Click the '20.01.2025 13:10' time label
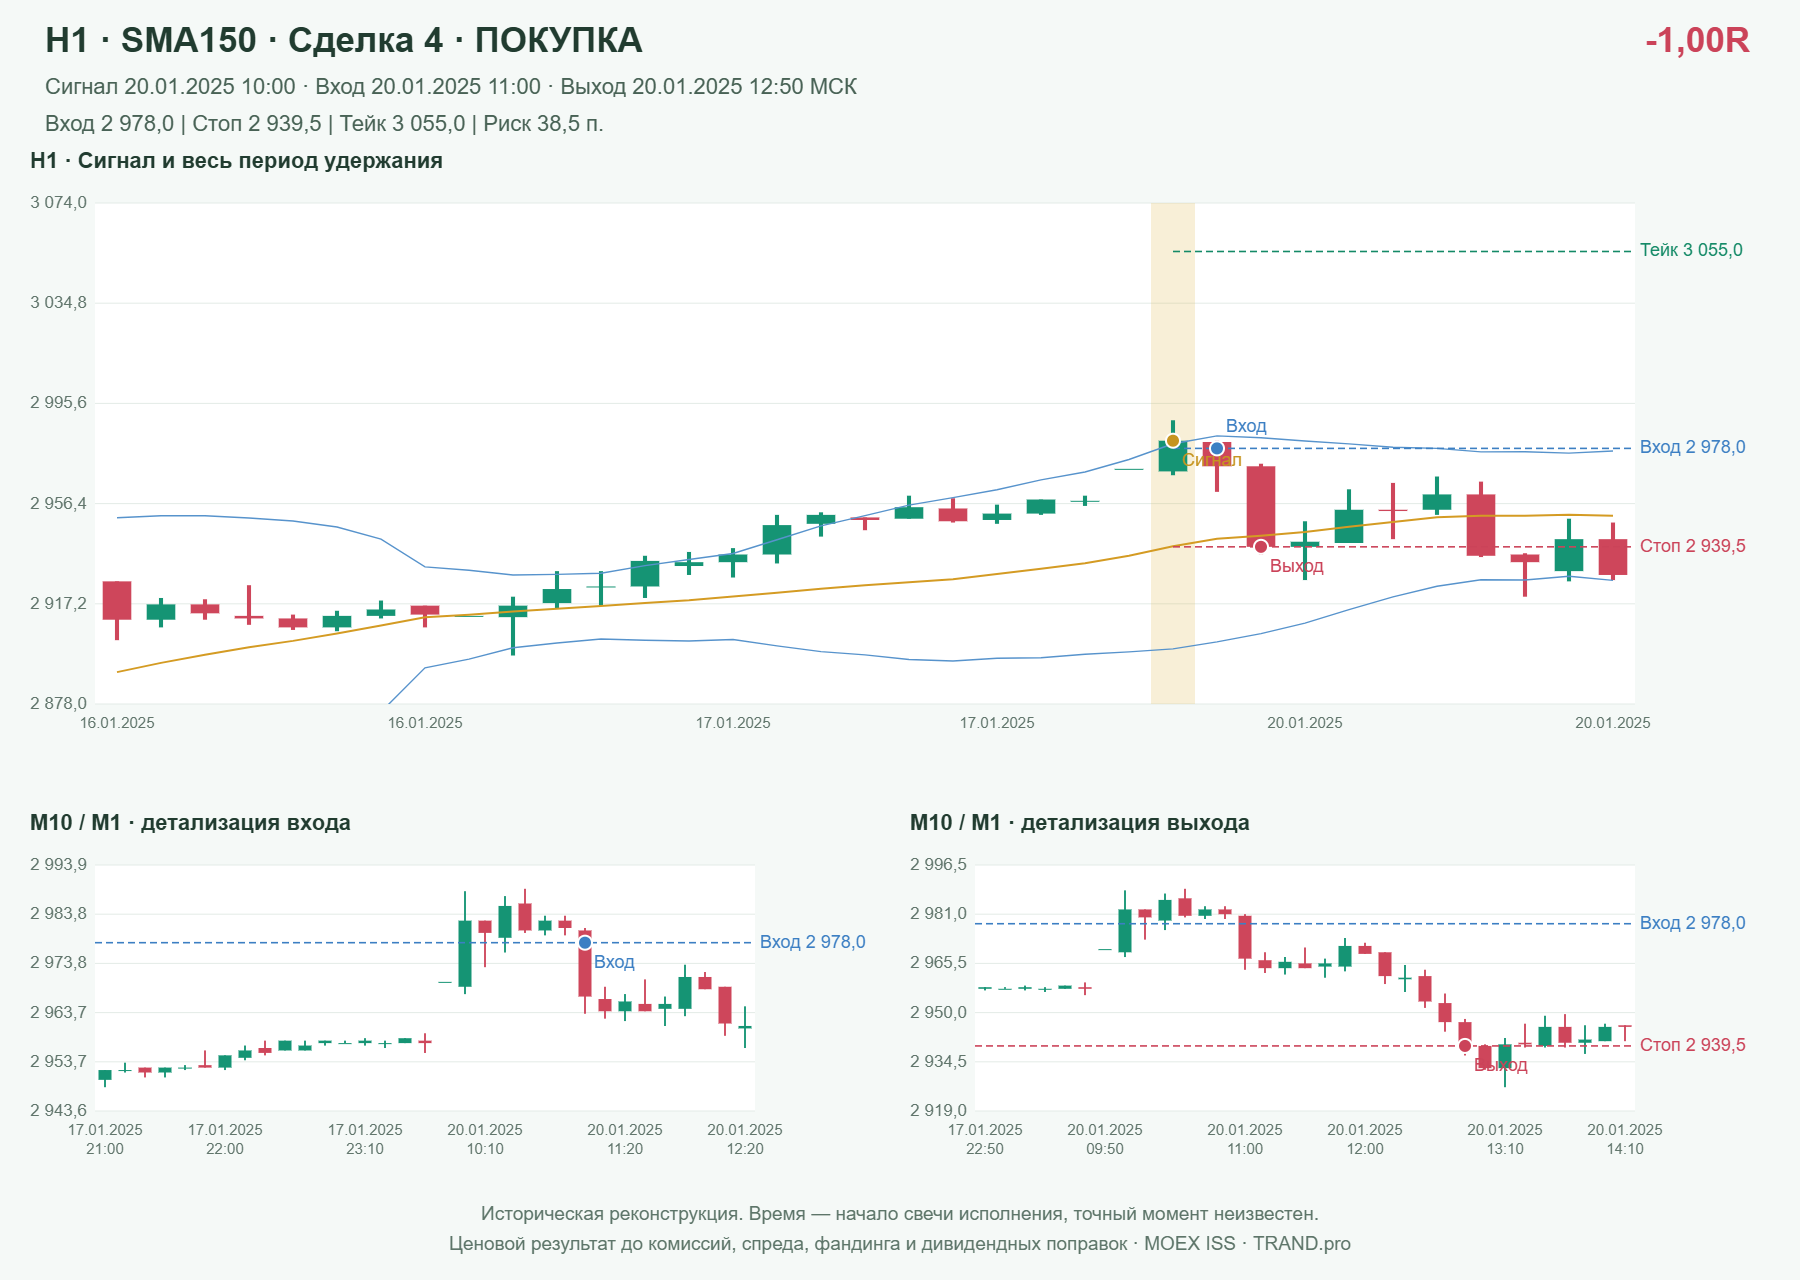The width and height of the screenshot is (1800, 1280). click(1505, 1139)
